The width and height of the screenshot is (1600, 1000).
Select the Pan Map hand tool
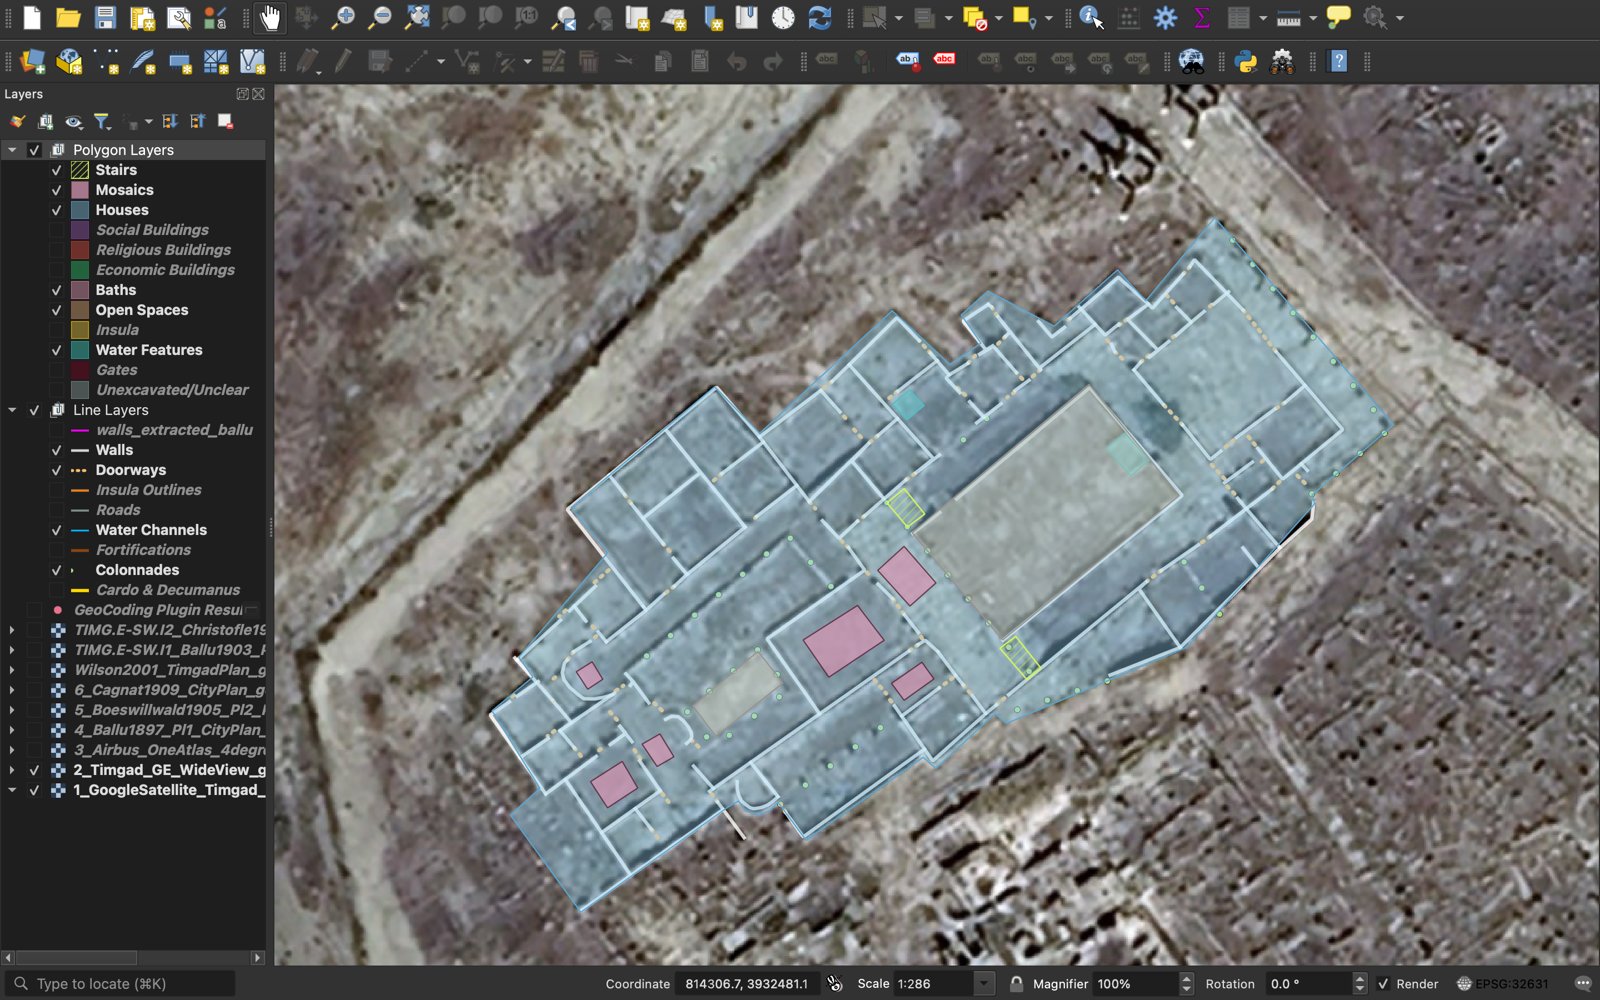(x=269, y=17)
